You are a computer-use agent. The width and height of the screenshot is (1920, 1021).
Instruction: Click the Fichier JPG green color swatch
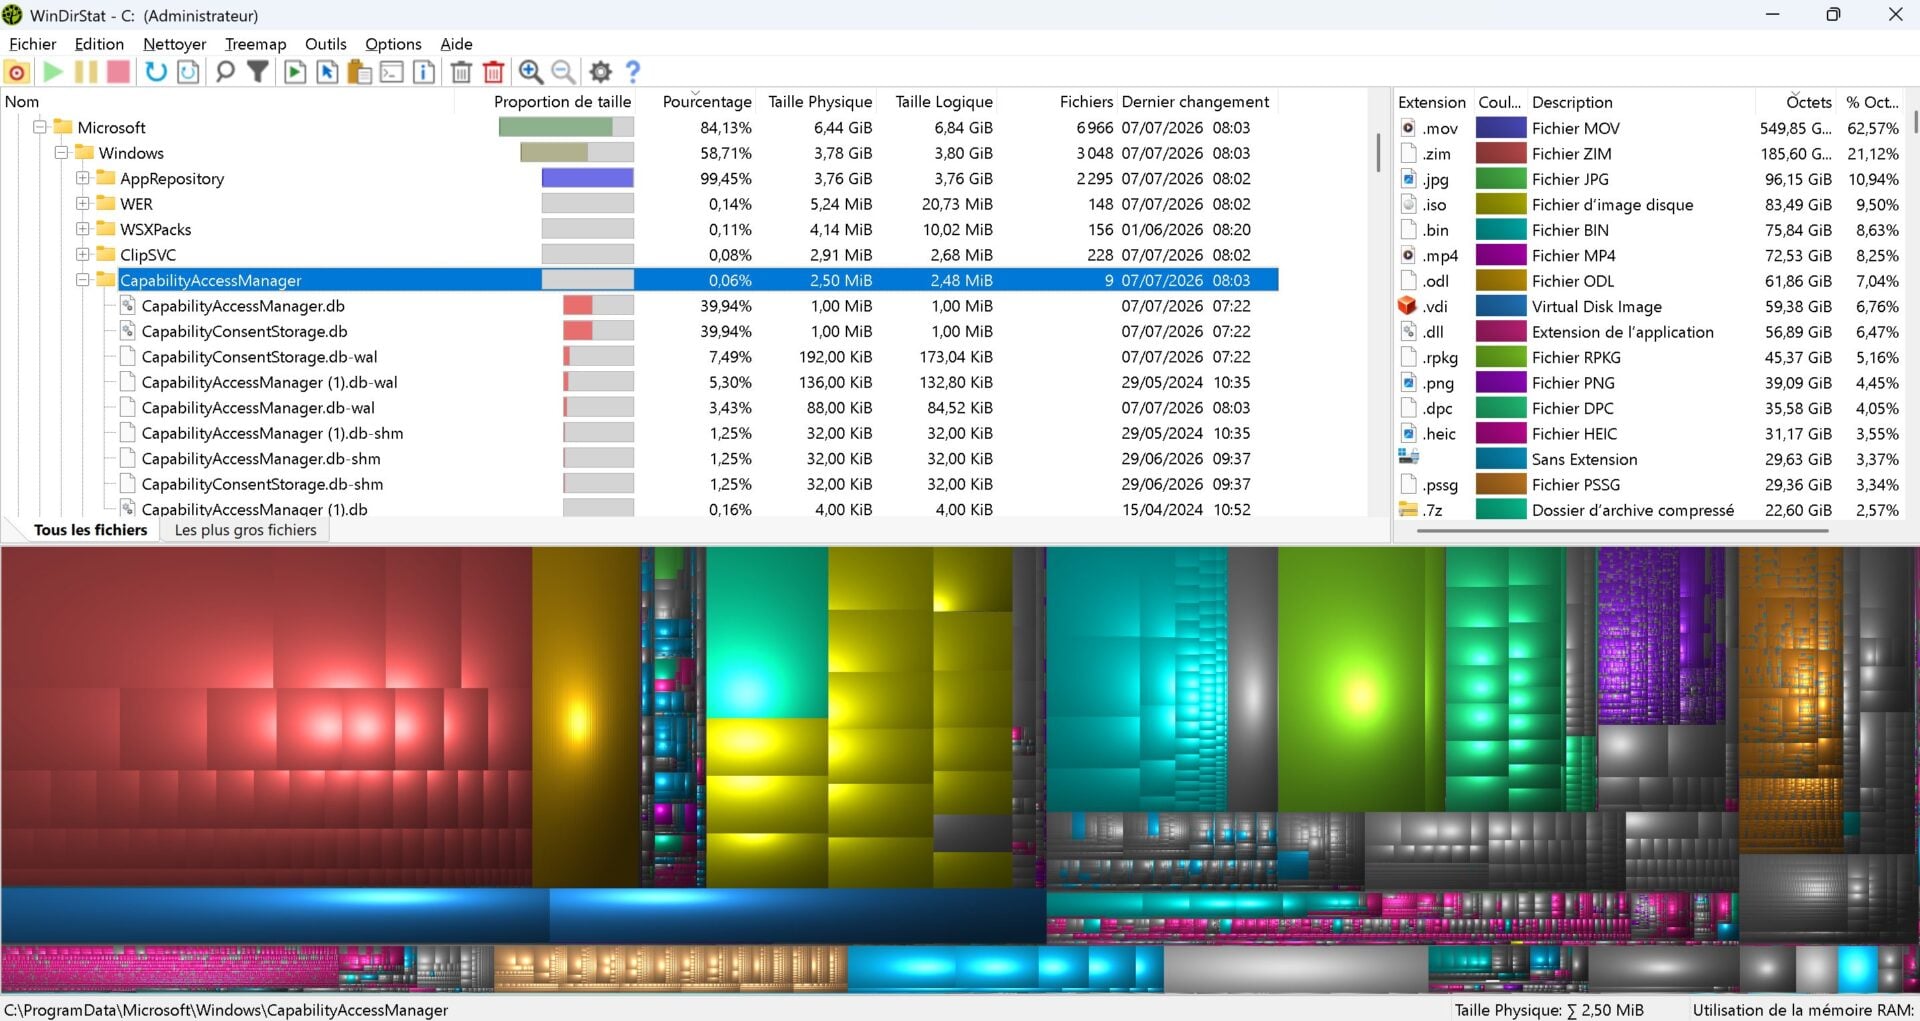click(x=1501, y=179)
